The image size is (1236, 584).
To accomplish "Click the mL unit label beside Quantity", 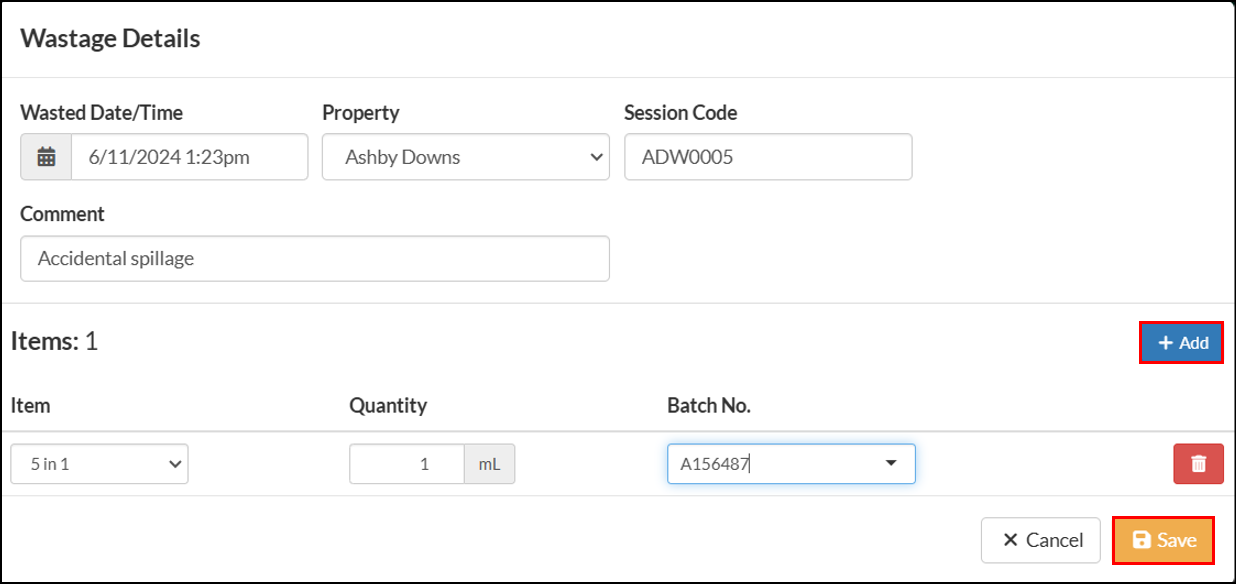I will point(490,464).
